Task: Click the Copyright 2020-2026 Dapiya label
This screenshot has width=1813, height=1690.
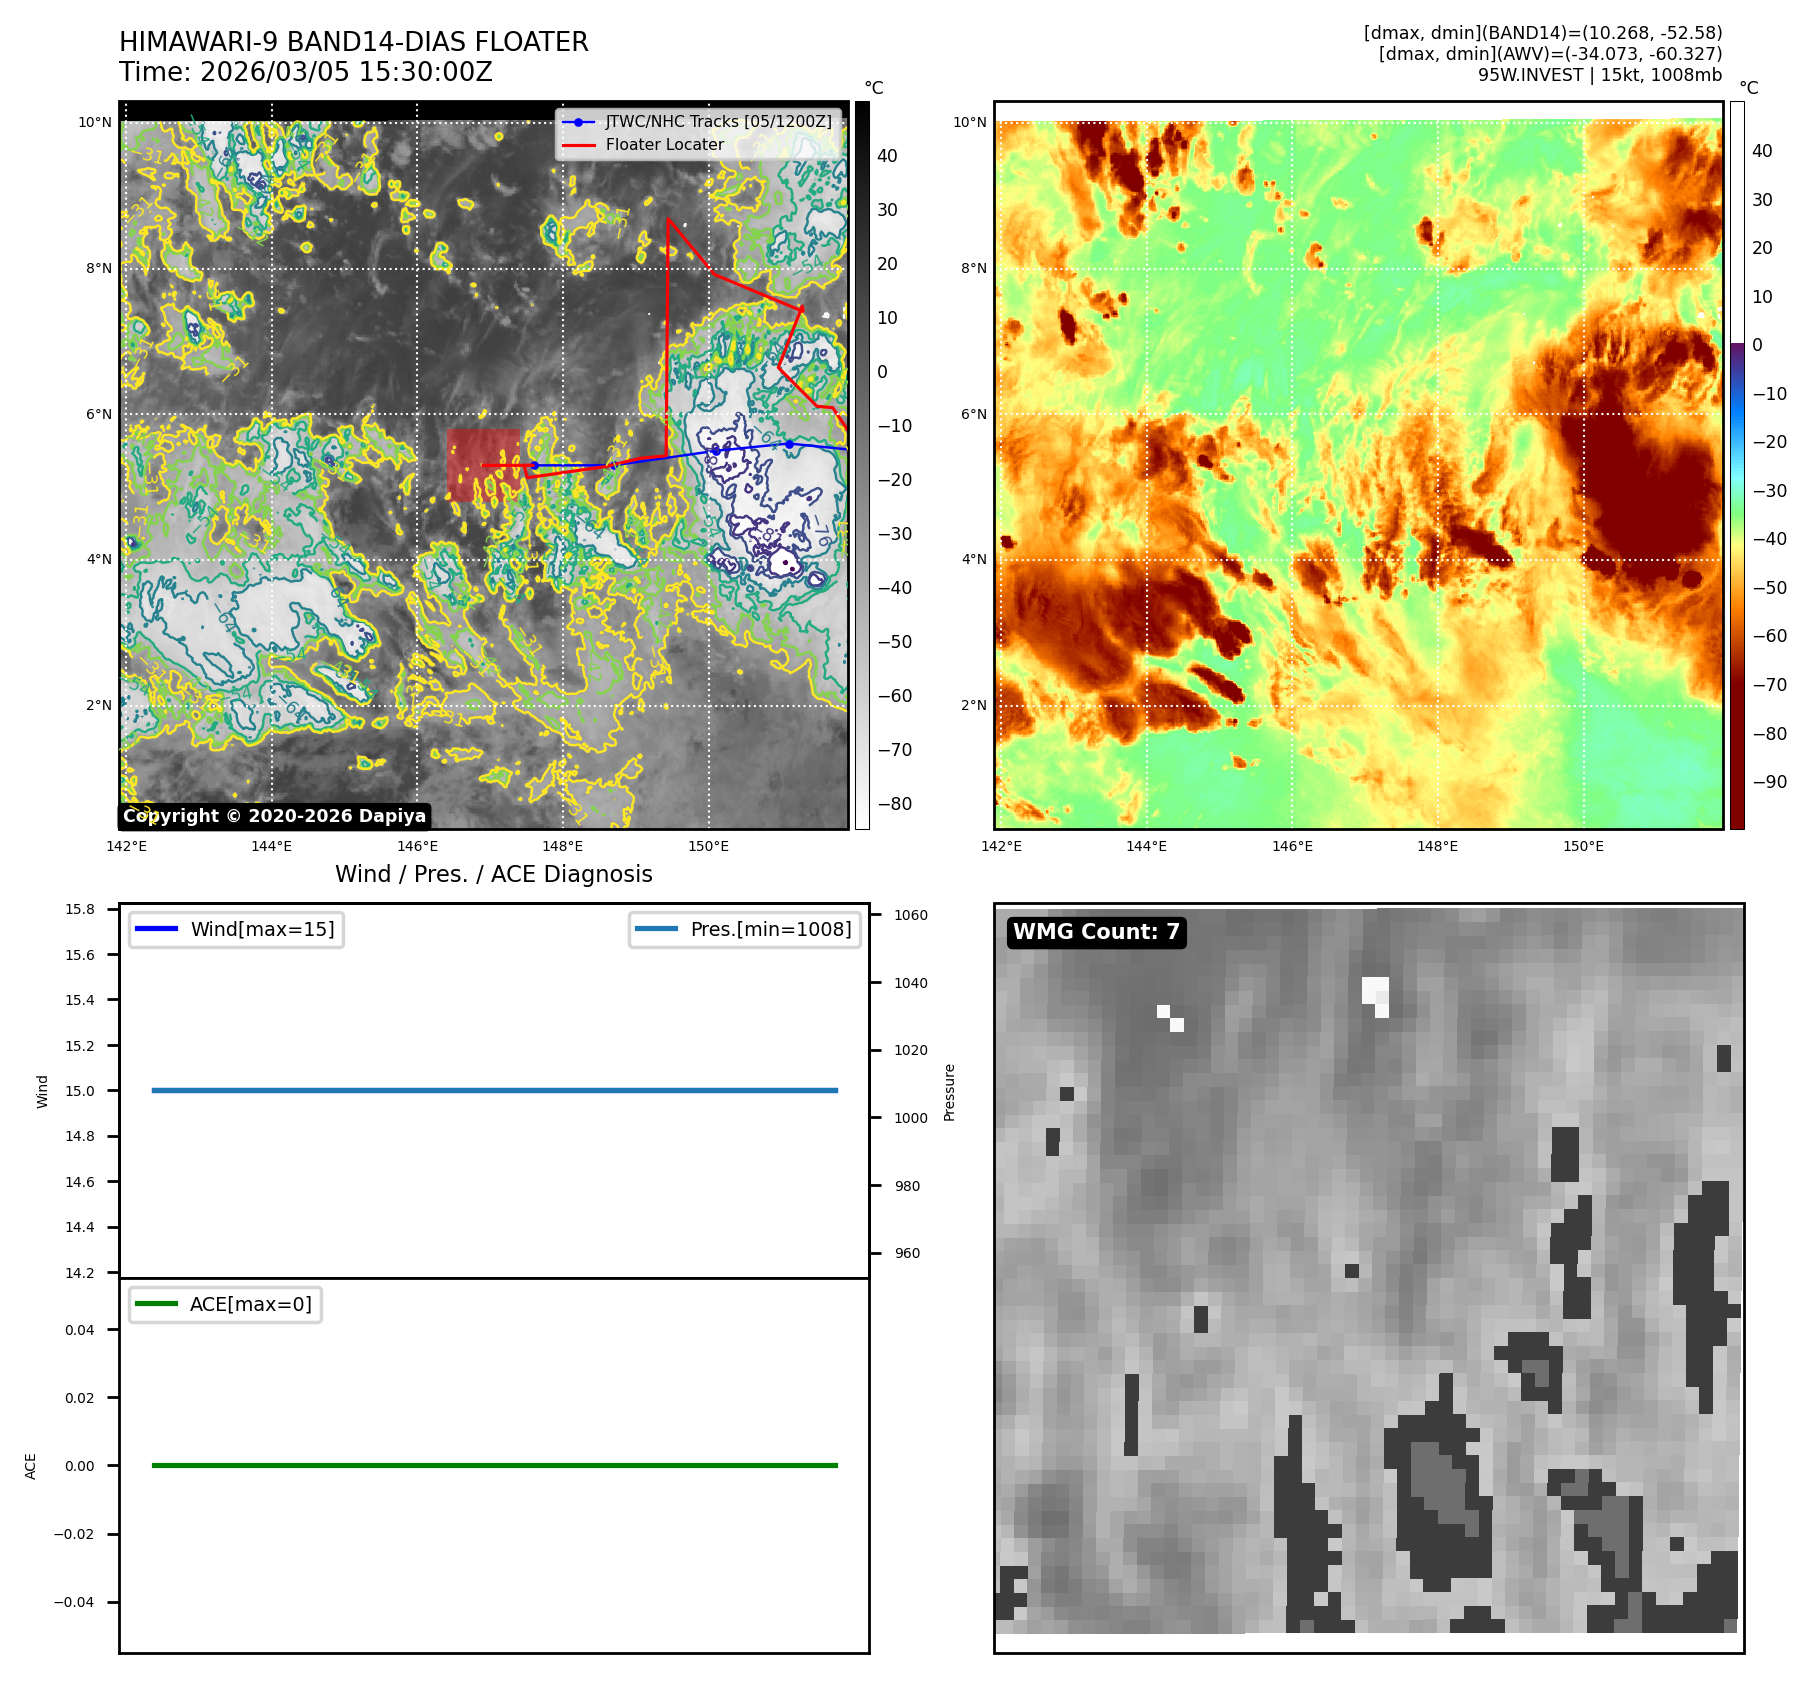Action: coord(274,816)
